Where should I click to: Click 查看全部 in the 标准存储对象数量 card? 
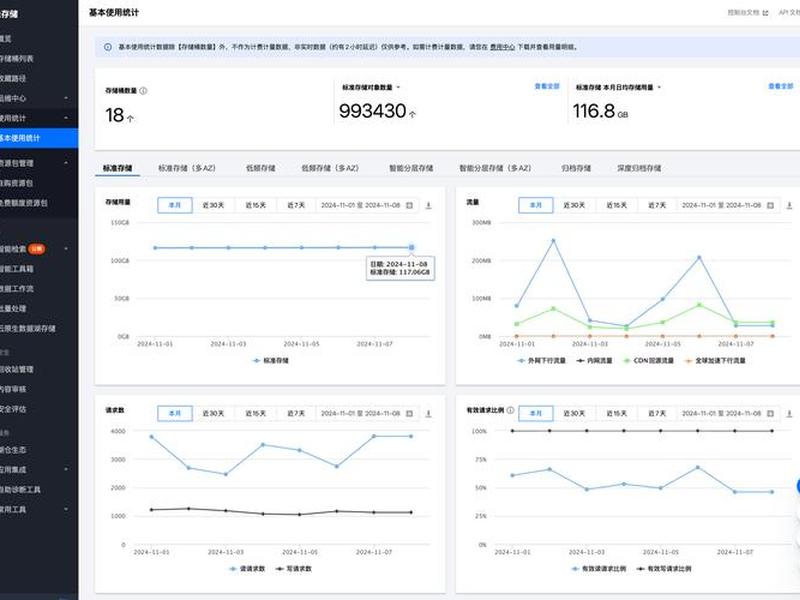[x=547, y=86]
